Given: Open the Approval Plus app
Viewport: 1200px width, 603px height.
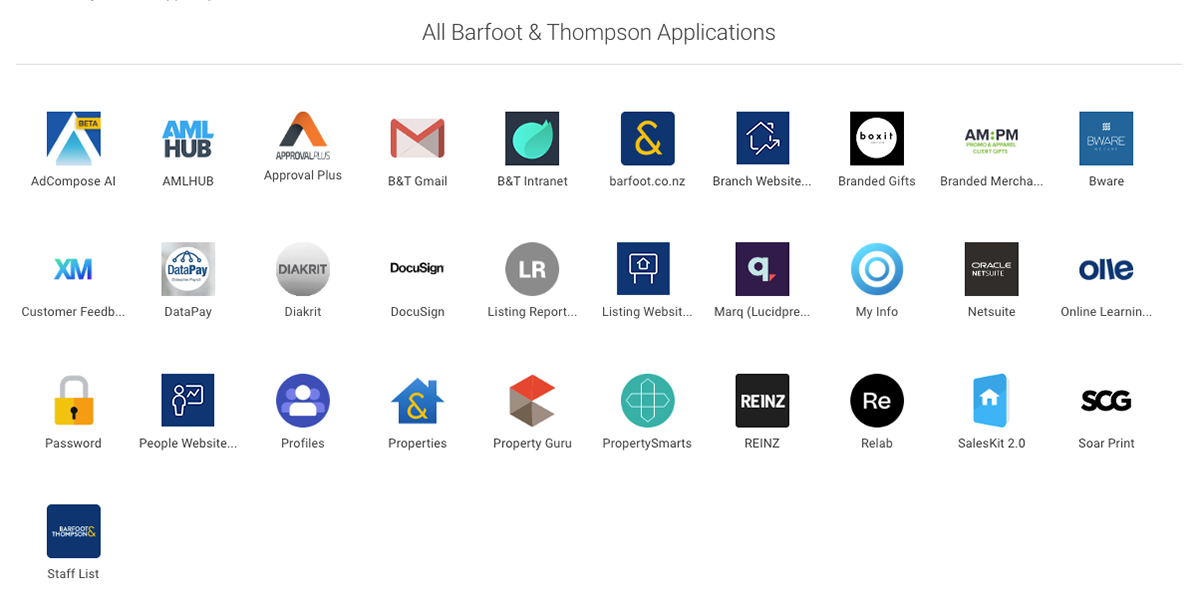Looking at the screenshot, I should click(303, 138).
